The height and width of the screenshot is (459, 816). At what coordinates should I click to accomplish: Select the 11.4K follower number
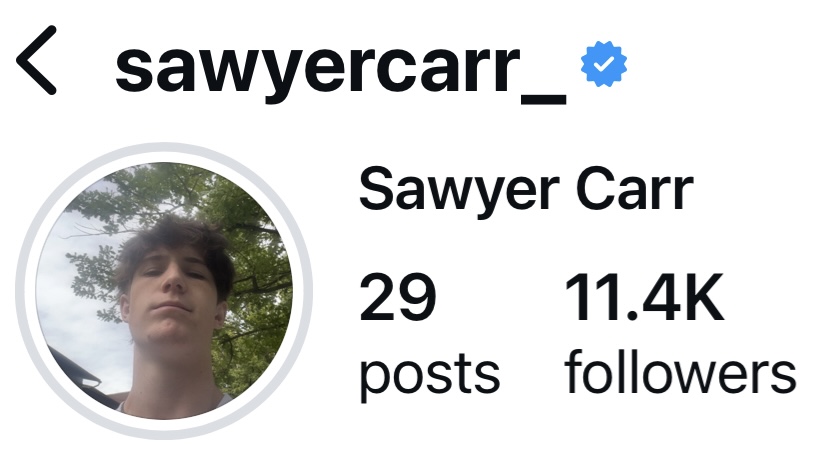644,298
